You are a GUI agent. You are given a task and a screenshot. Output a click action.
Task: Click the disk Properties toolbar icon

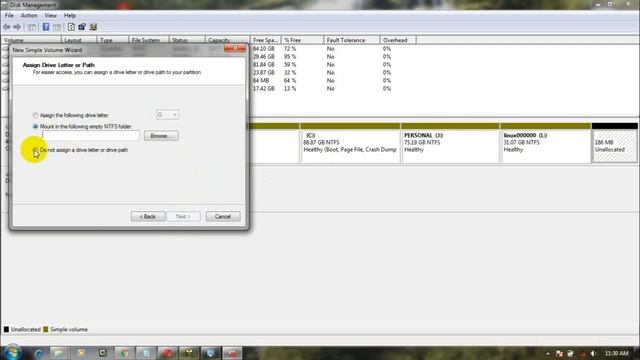tap(82, 27)
